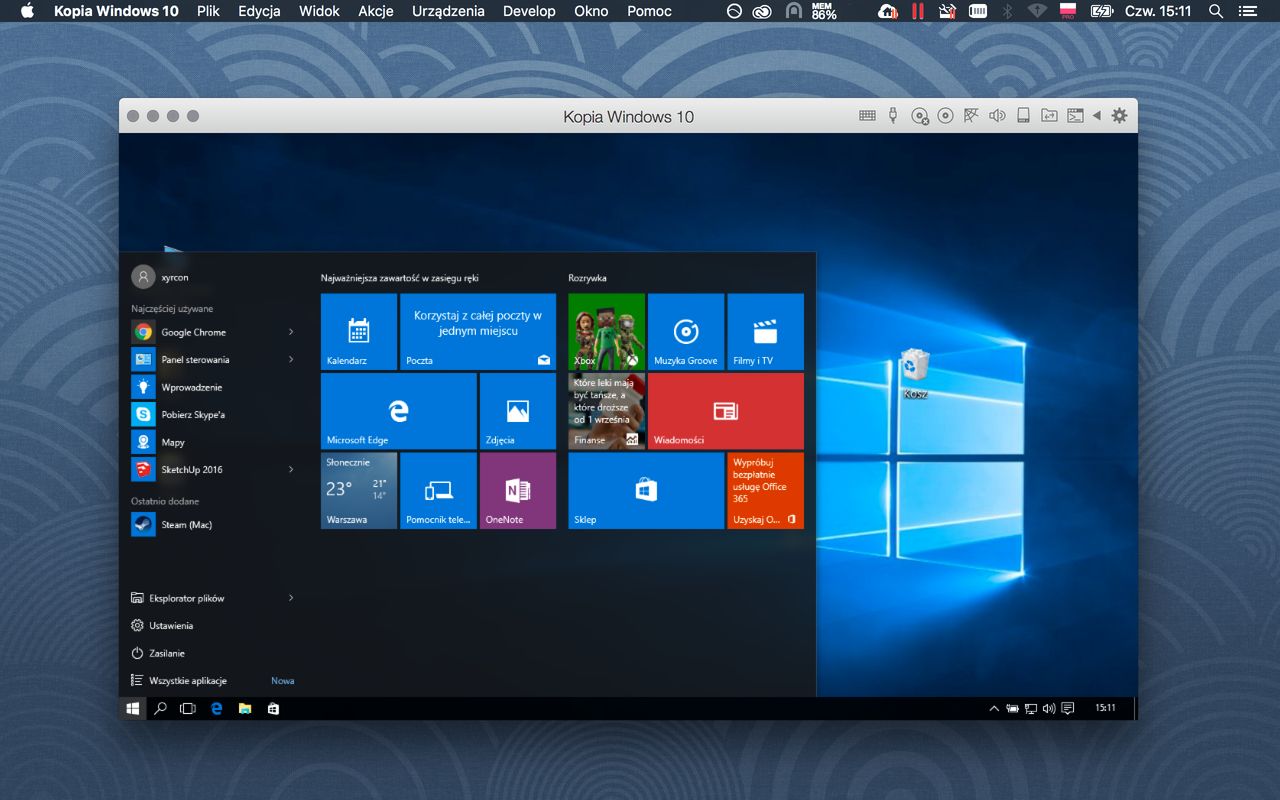Open the Pomocnik telefonu tile
The image size is (1280, 800).
[x=438, y=490]
